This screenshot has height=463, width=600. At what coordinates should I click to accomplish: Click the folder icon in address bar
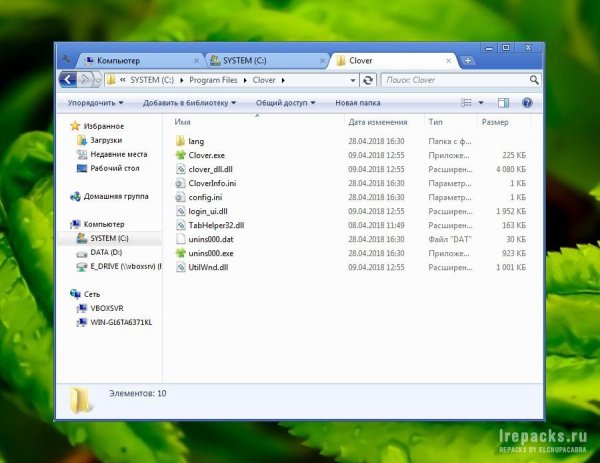point(111,80)
